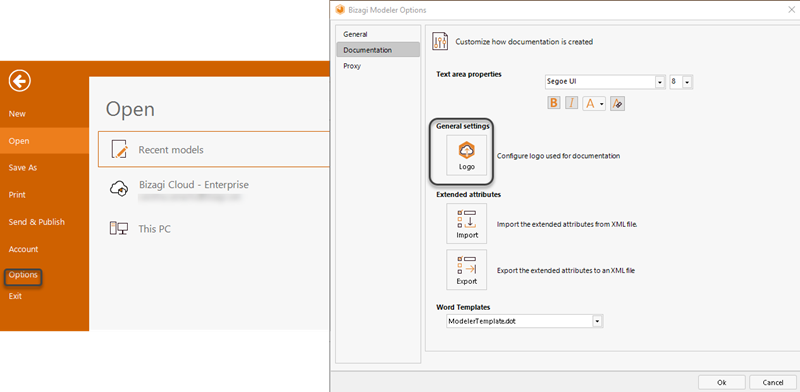Click the clear formatting eraser icon
Screen dimensions: 800x392
617,103
